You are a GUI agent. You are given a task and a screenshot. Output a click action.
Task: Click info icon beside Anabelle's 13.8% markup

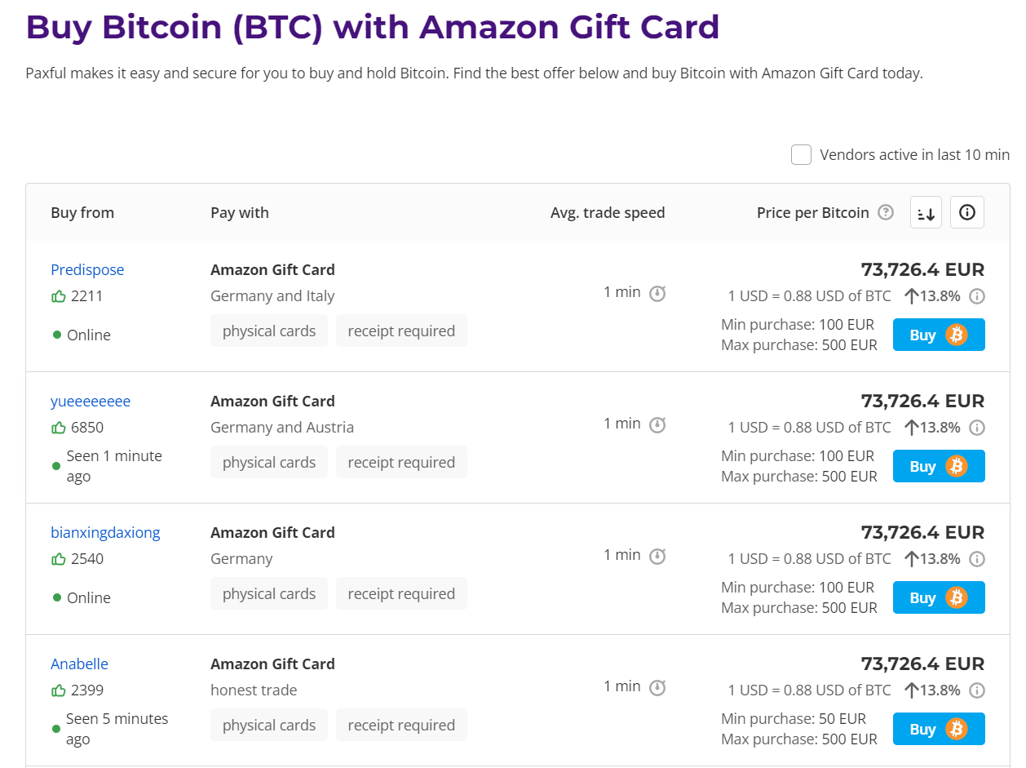(x=977, y=690)
